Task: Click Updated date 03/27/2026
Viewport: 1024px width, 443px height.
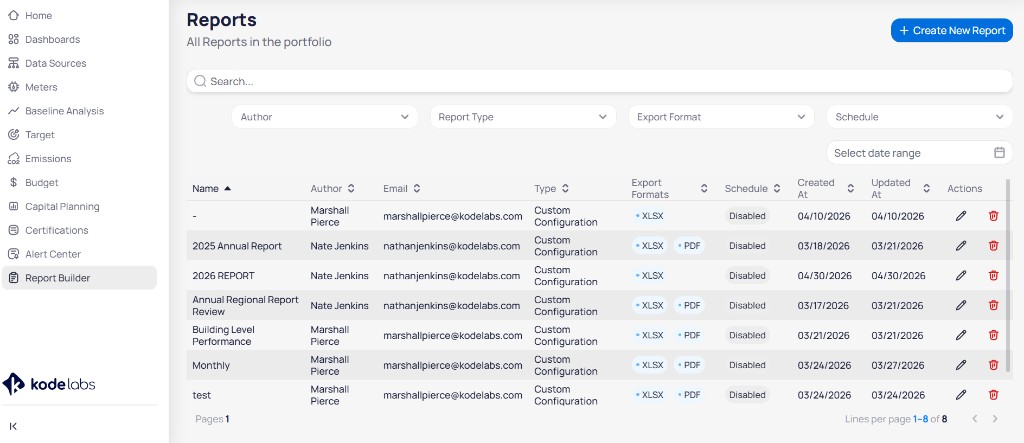Action: coord(898,365)
